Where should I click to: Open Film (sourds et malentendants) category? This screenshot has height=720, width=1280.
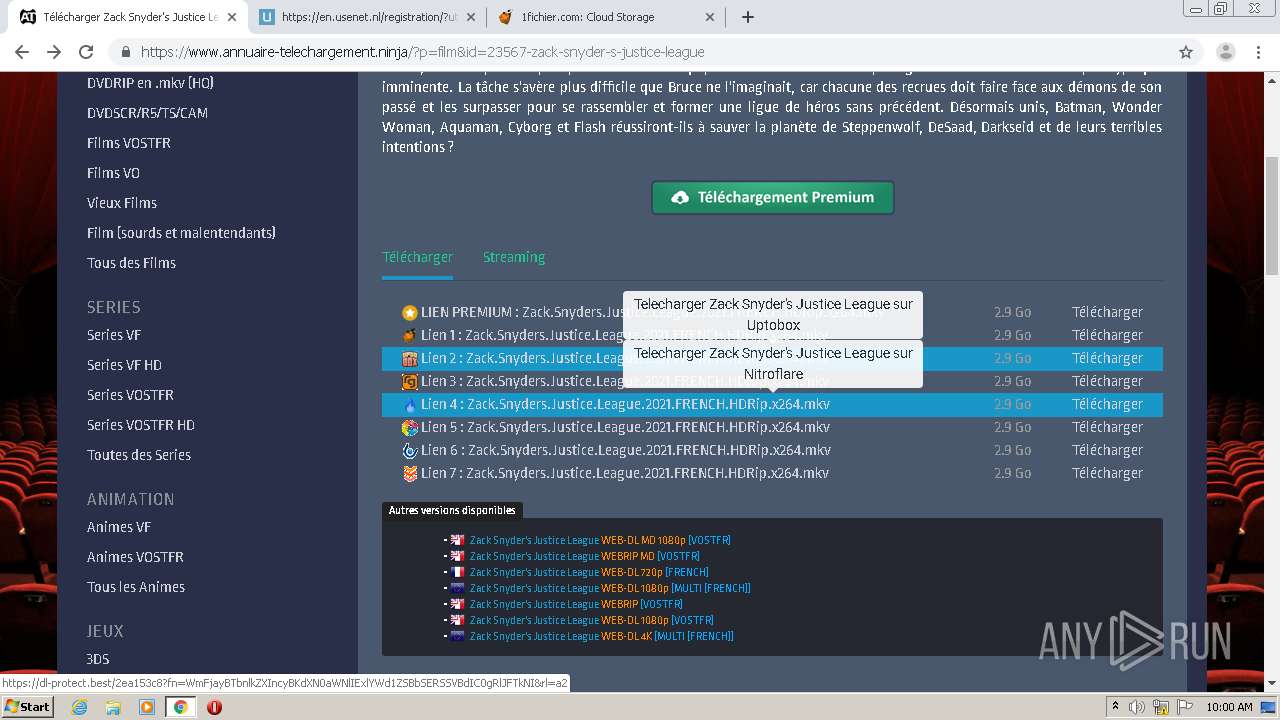181,233
